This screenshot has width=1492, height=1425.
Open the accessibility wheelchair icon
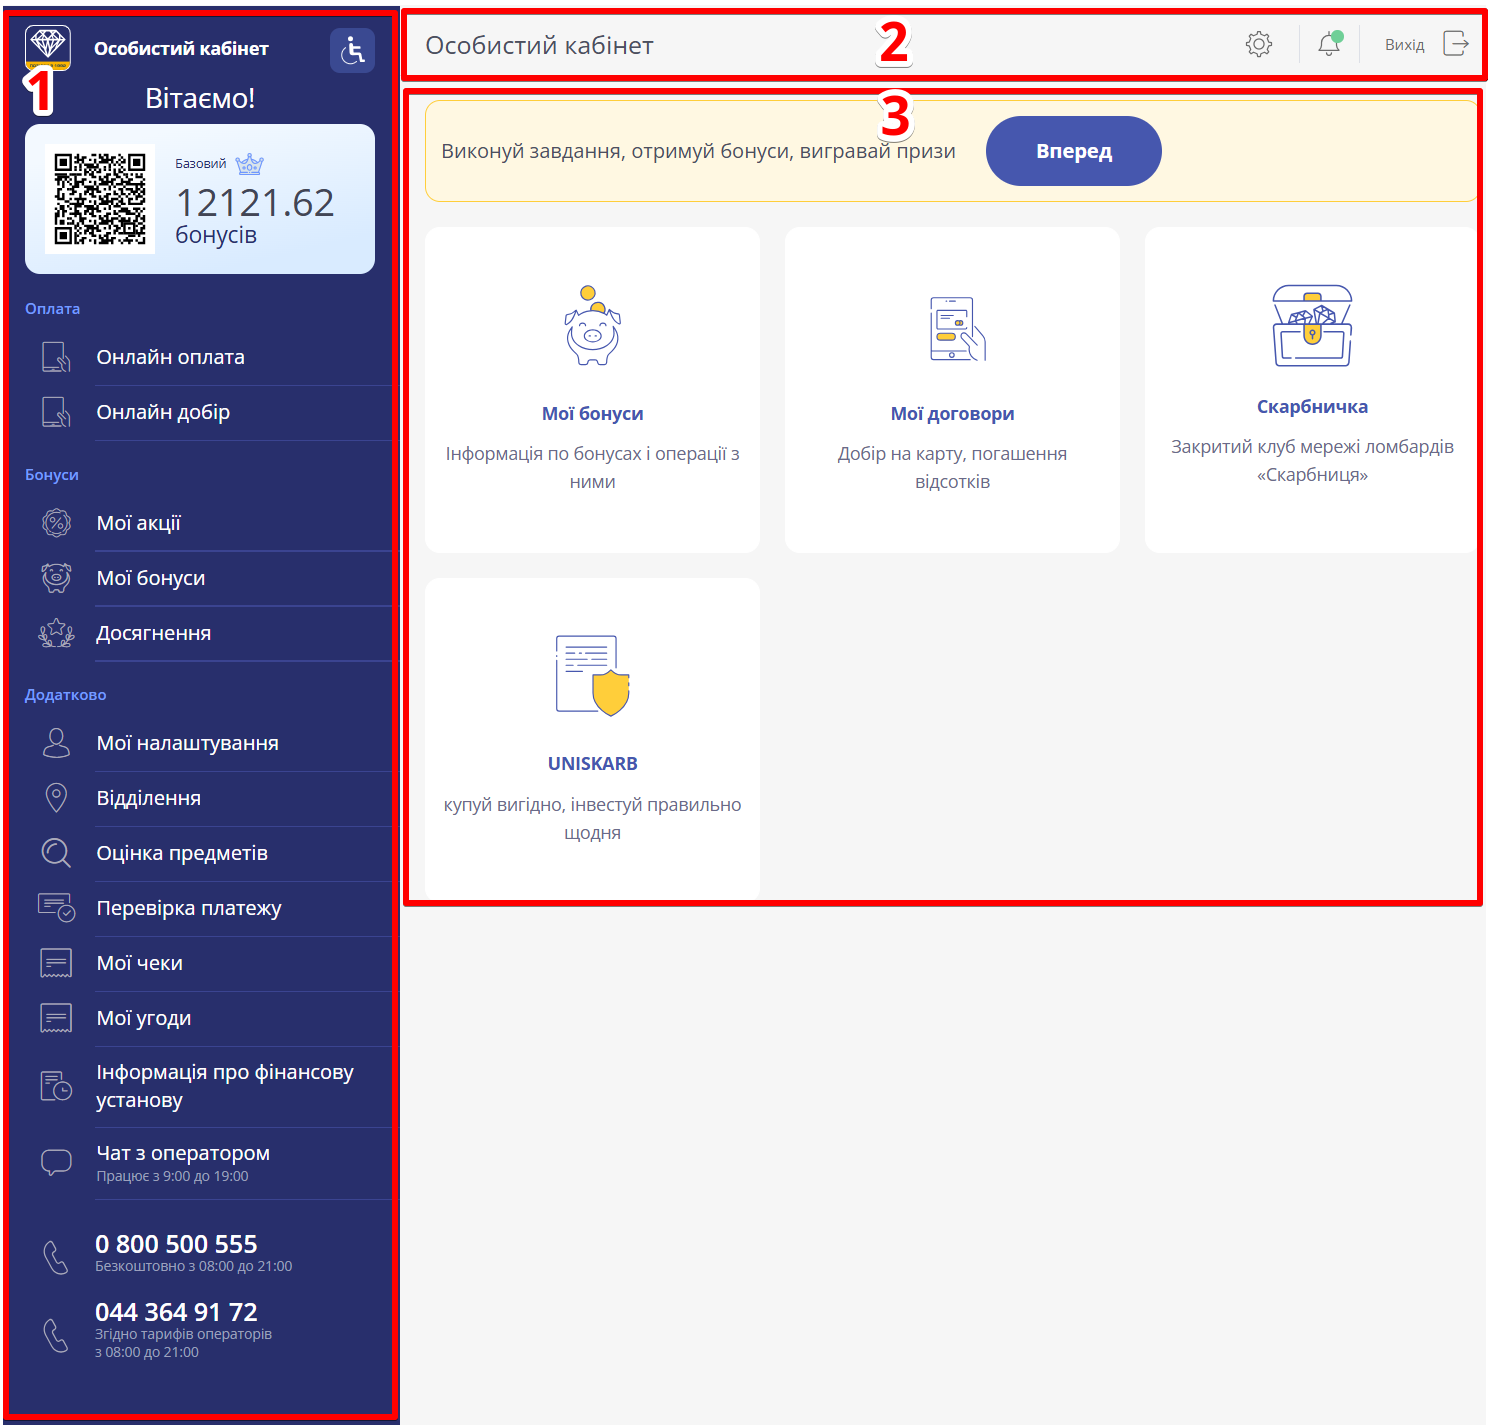pos(352,50)
